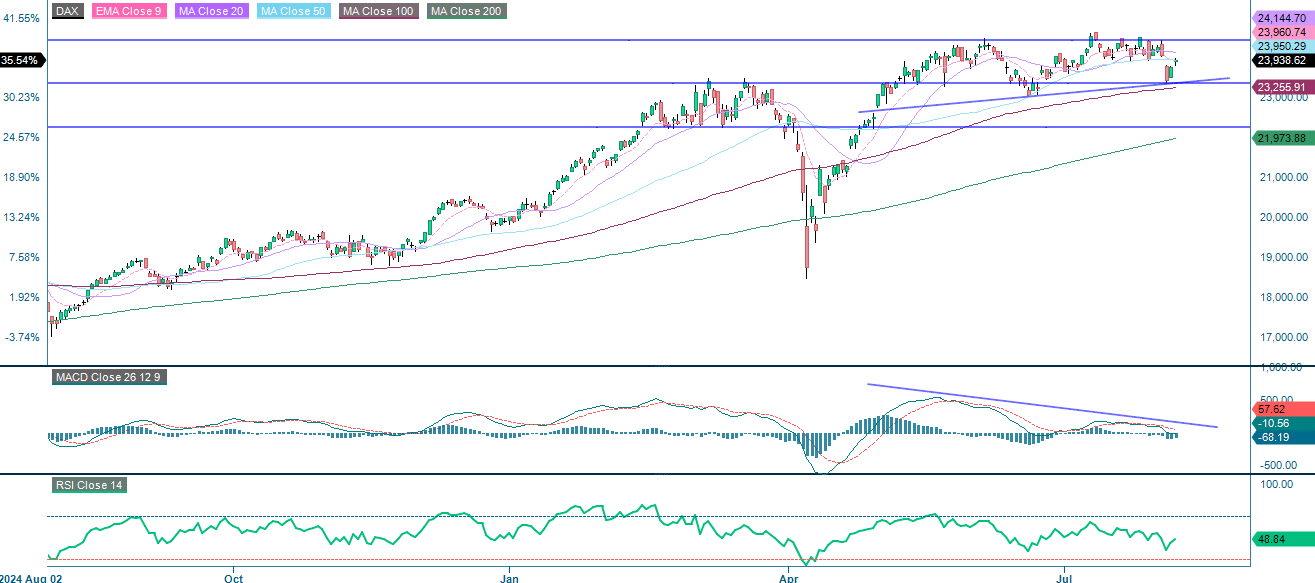Select Jul on the time axis
The image size is (1315, 583).
(x=1065, y=578)
